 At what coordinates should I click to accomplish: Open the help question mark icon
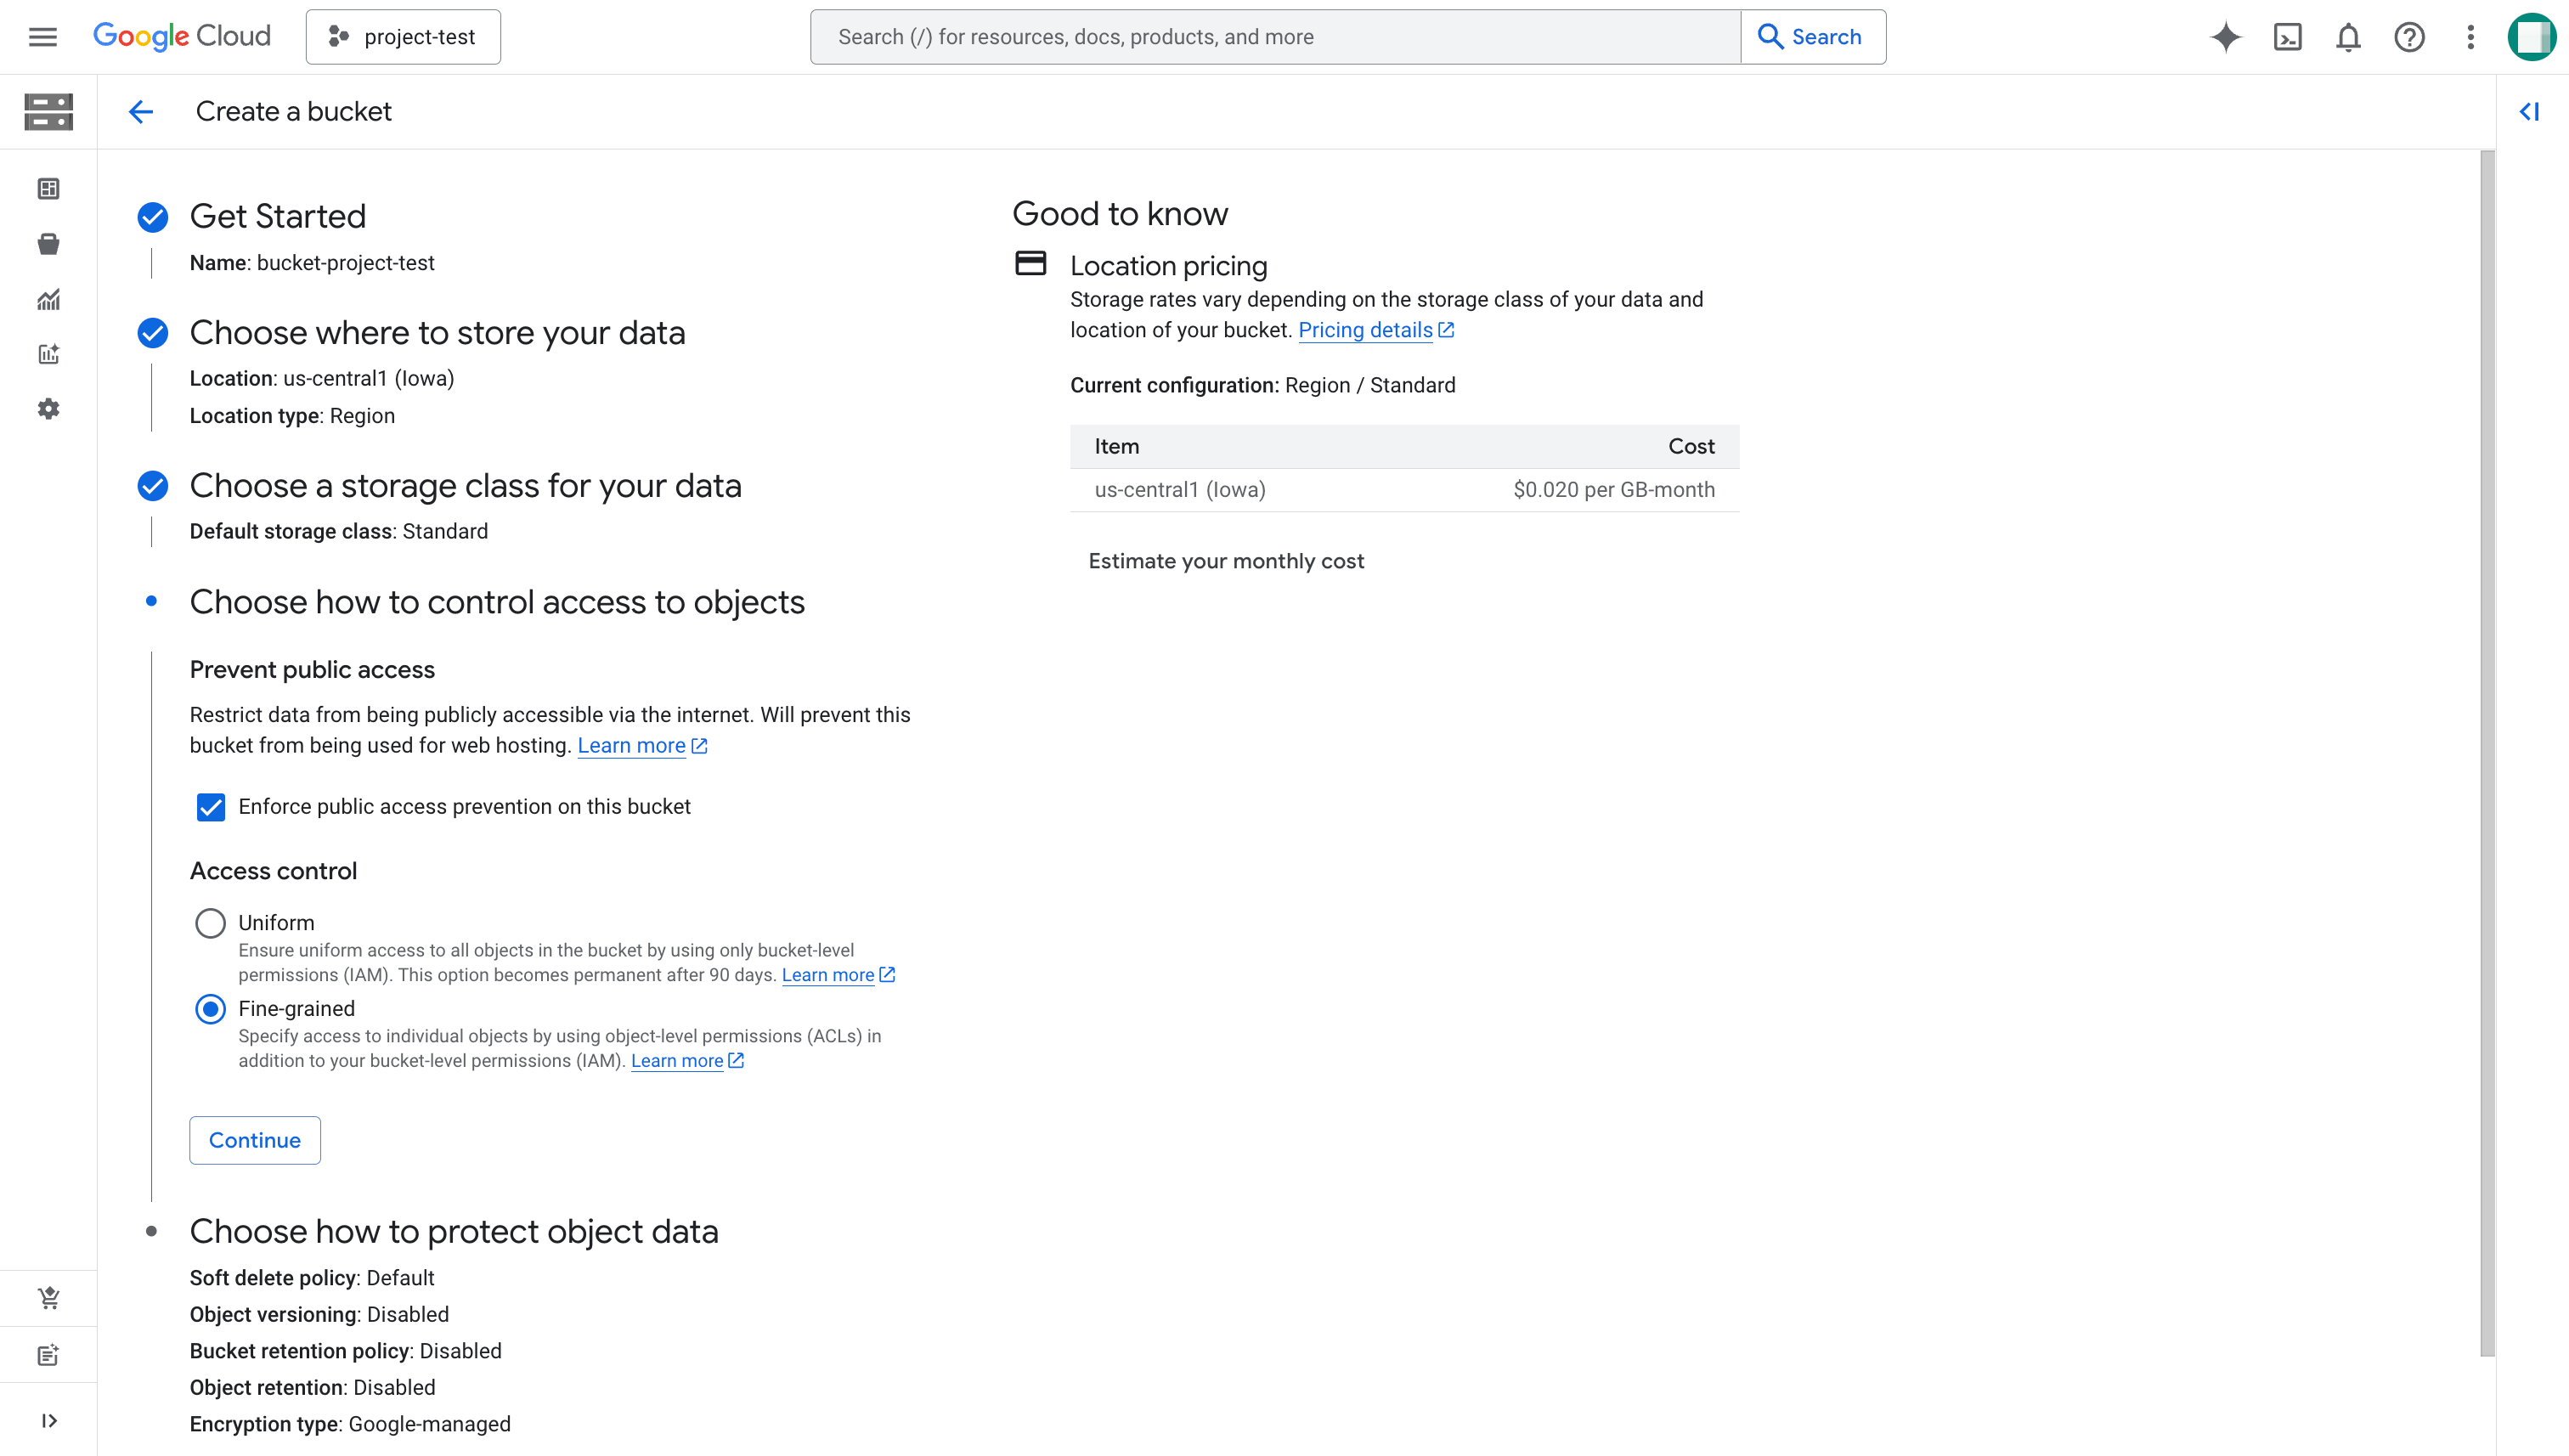pos(2409,37)
